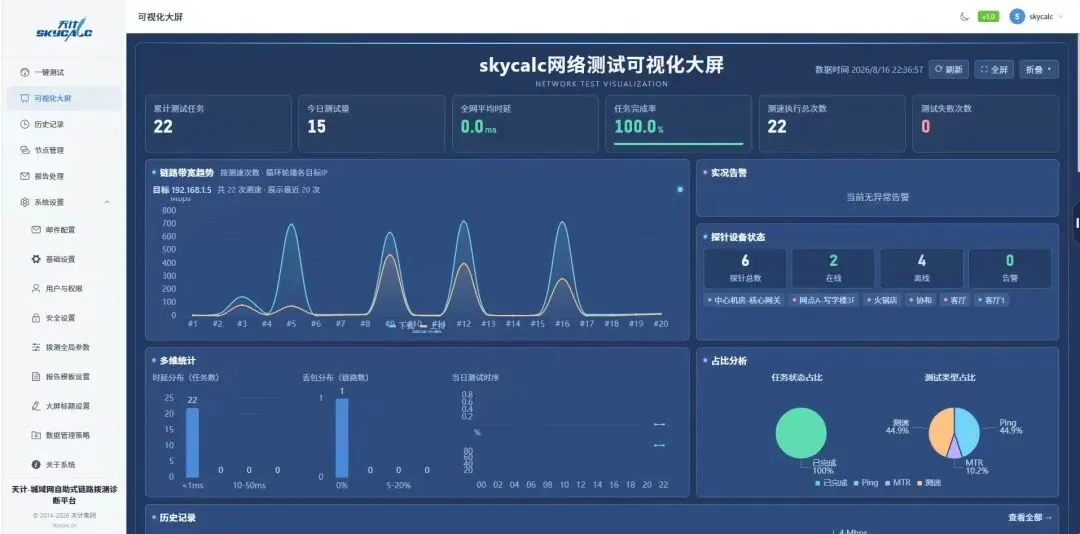
Task: Click the 客厅1 probe tag
Action: 993,300
